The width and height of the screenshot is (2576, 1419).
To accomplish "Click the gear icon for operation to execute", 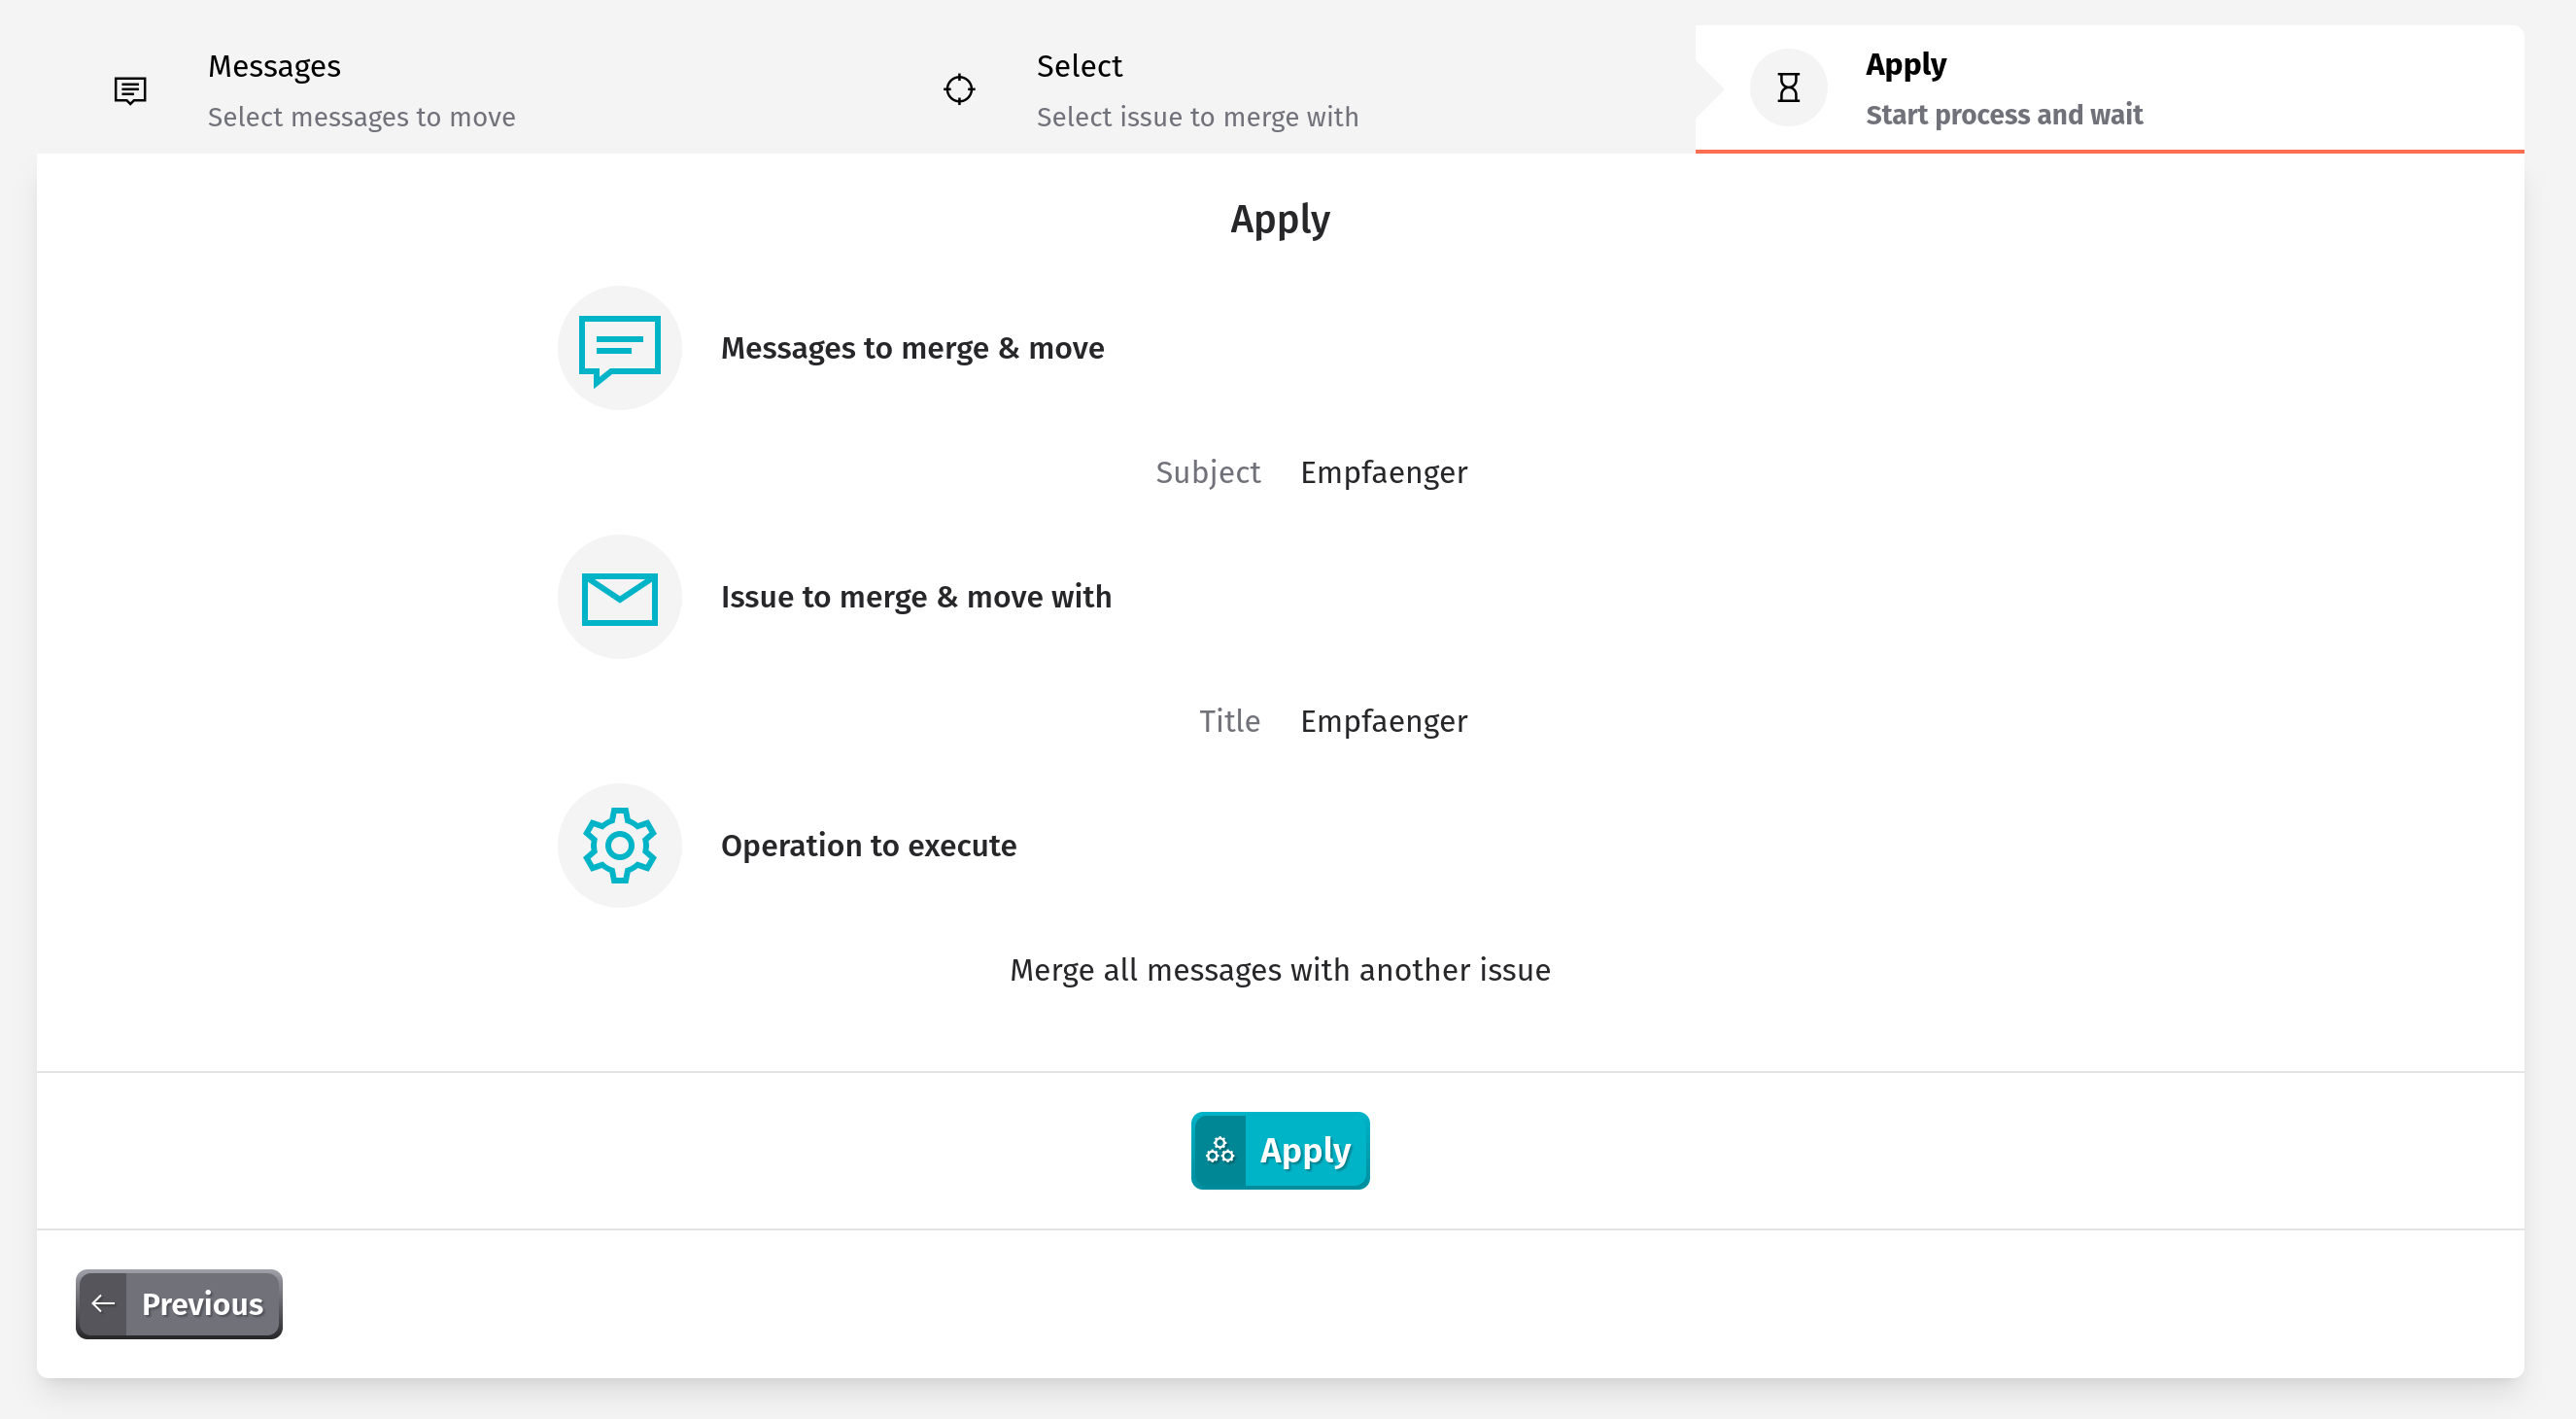I will click(620, 846).
